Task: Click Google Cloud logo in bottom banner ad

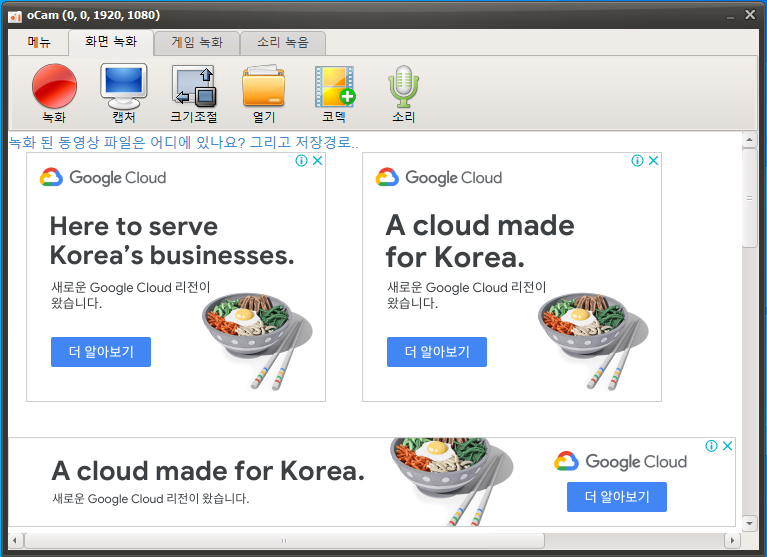Action: [620, 461]
